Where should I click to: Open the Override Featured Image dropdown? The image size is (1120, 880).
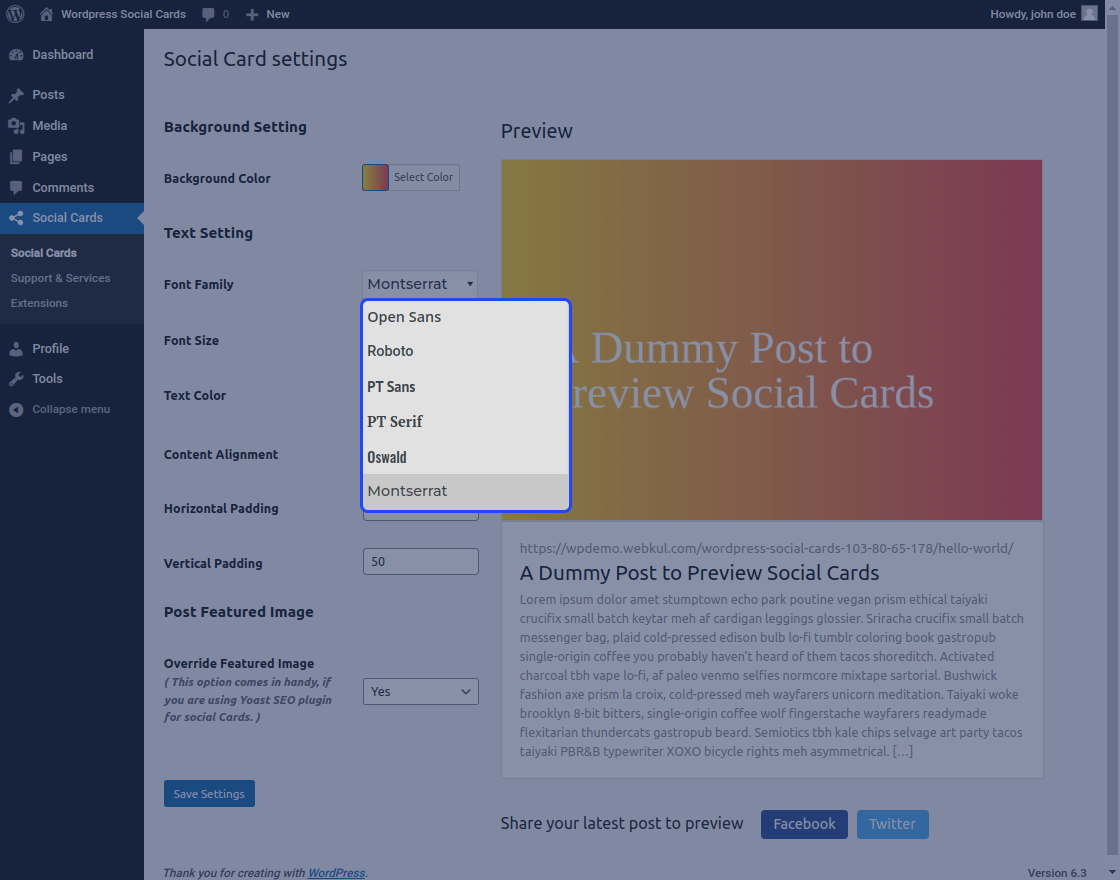coord(420,691)
